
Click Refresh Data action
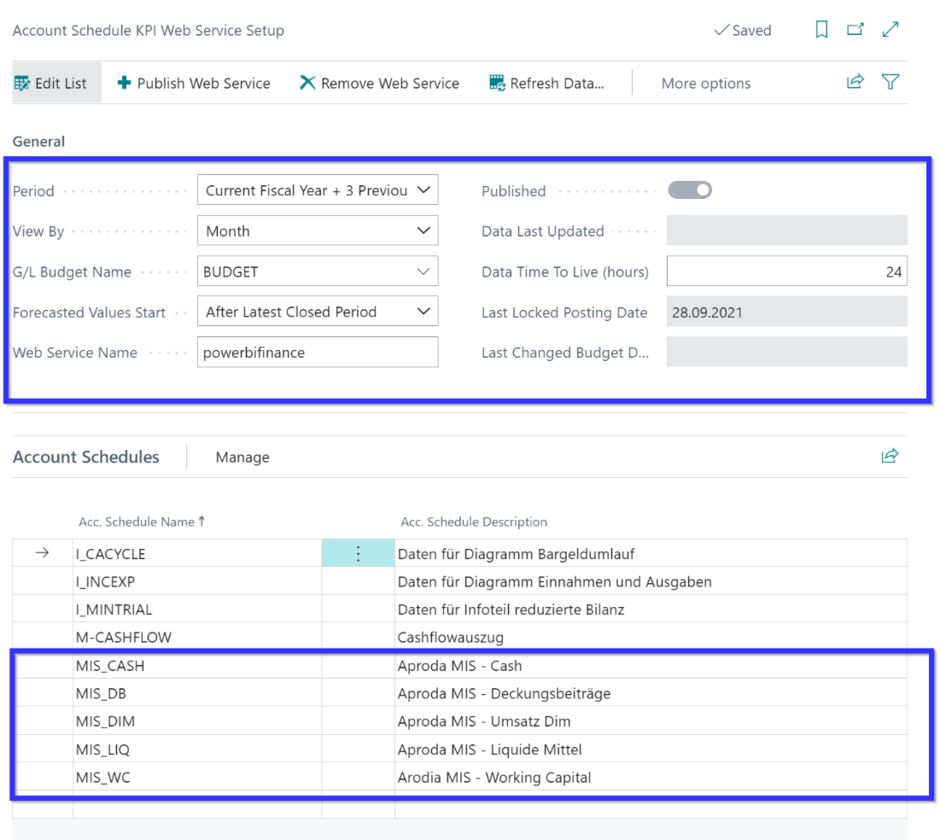click(547, 84)
